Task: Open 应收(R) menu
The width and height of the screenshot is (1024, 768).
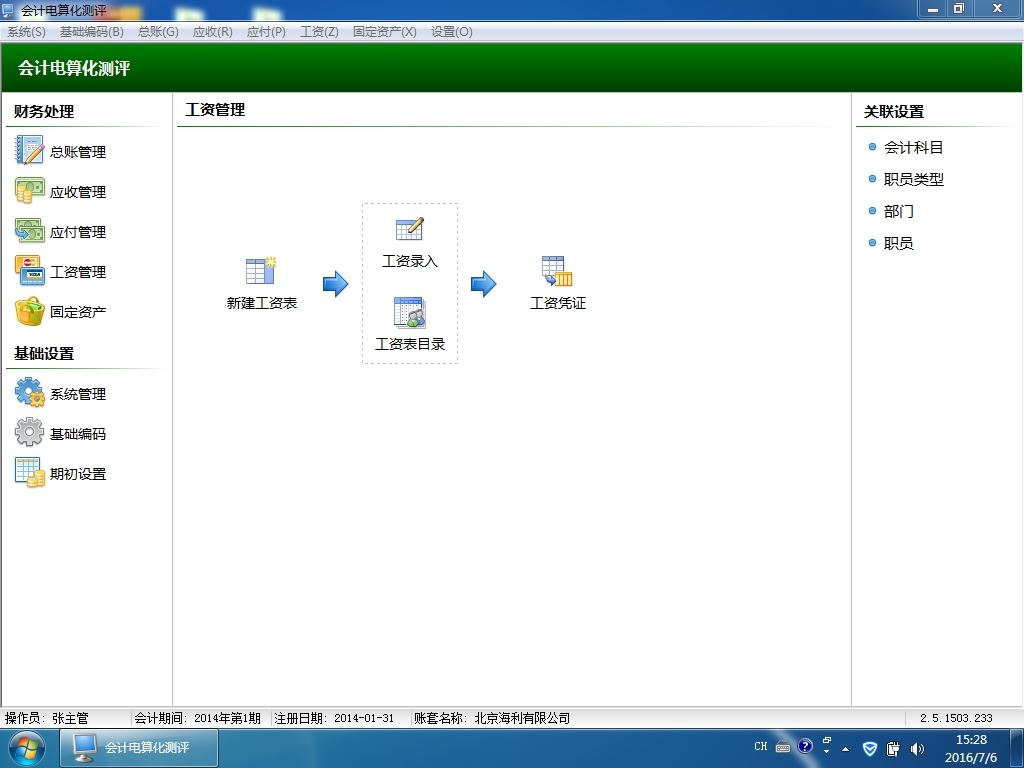Action: coord(212,31)
